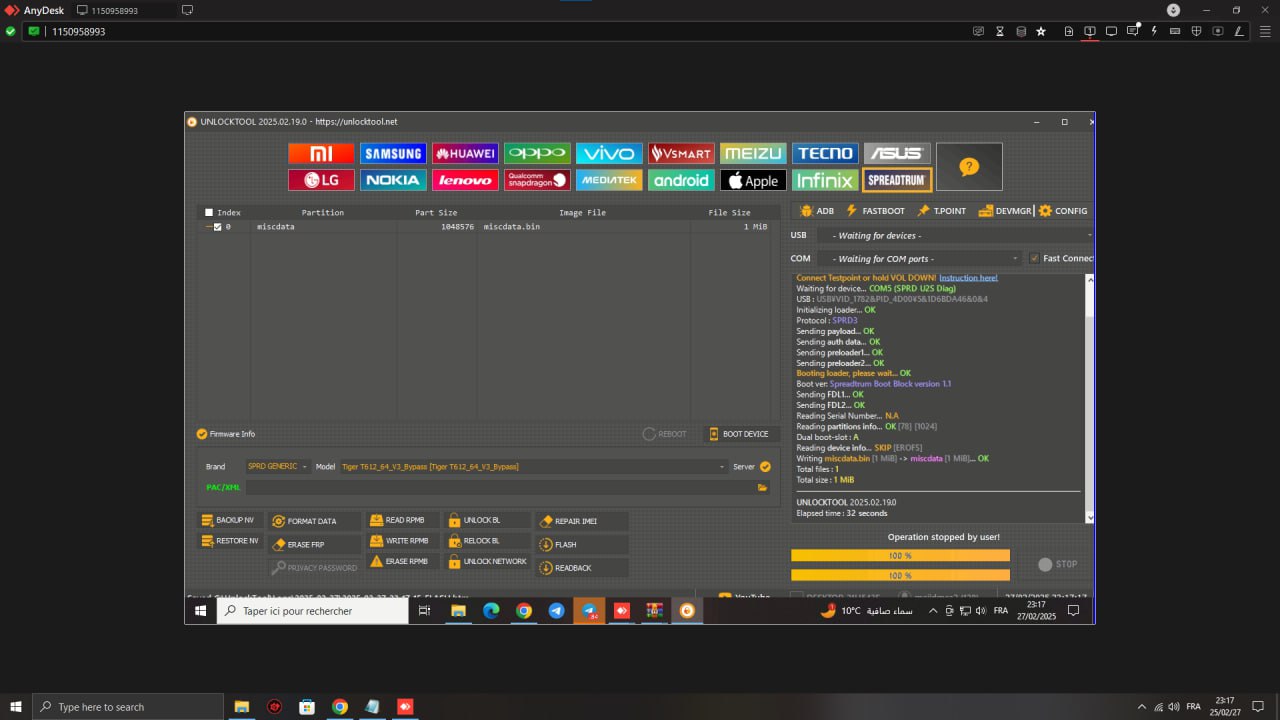Select the Xiaomi MI brand logo
Screen dimensions: 1280x720
click(321, 153)
